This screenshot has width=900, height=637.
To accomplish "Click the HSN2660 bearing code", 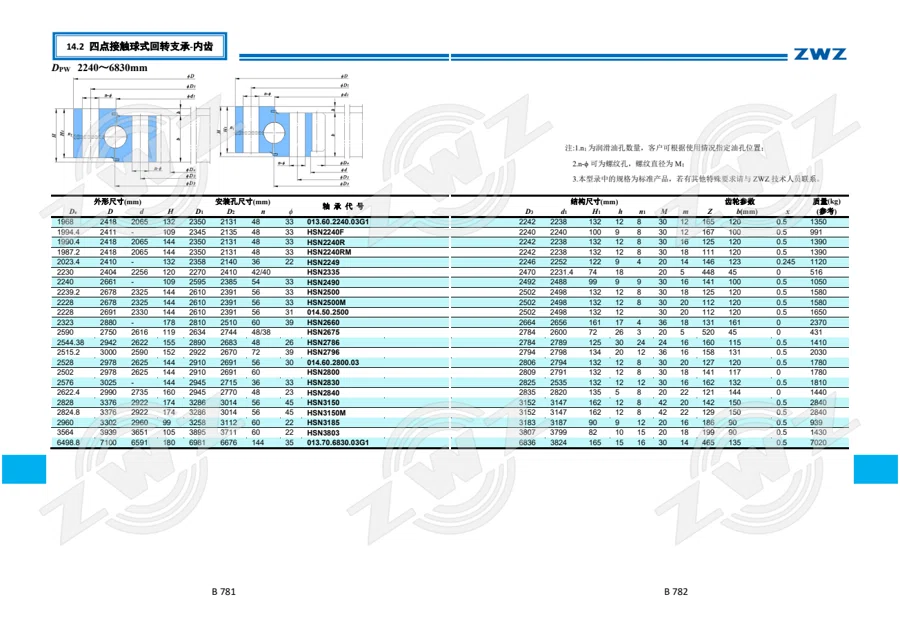I will click(323, 323).
